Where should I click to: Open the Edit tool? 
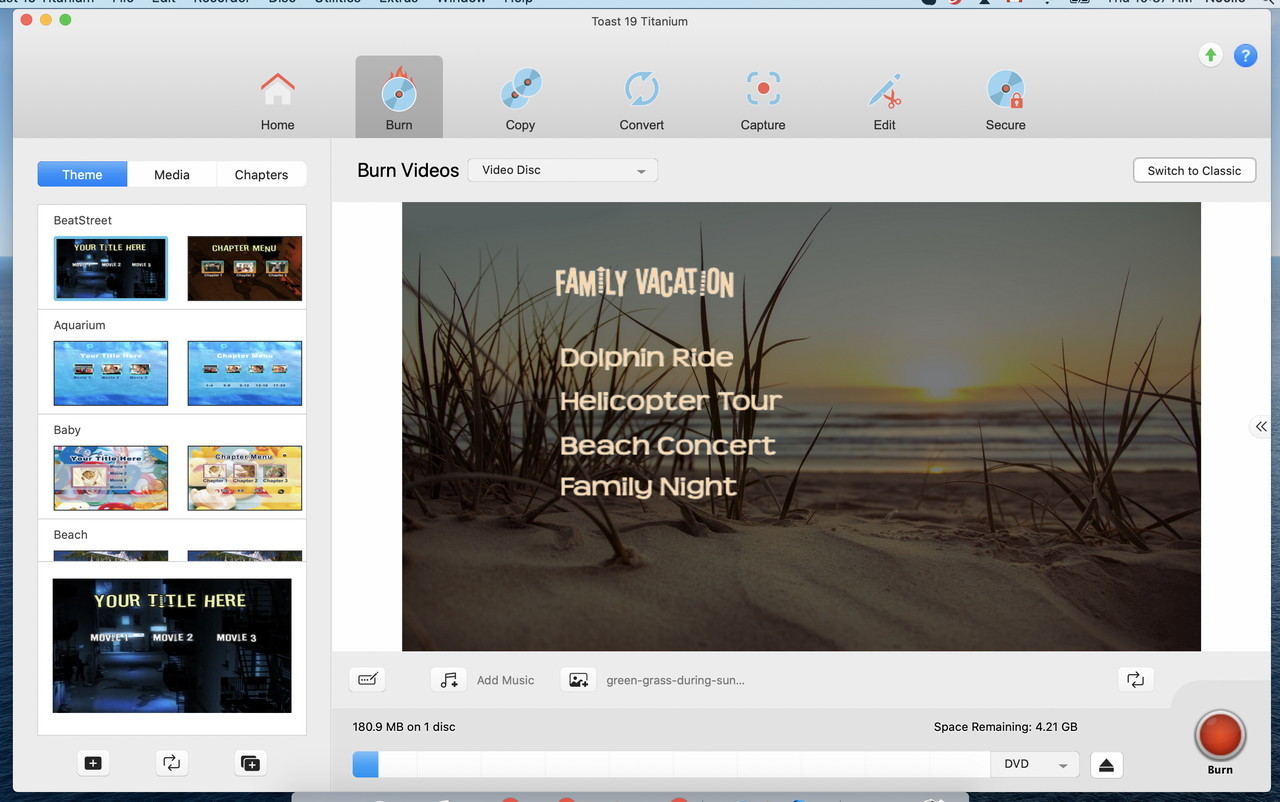pos(884,97)
